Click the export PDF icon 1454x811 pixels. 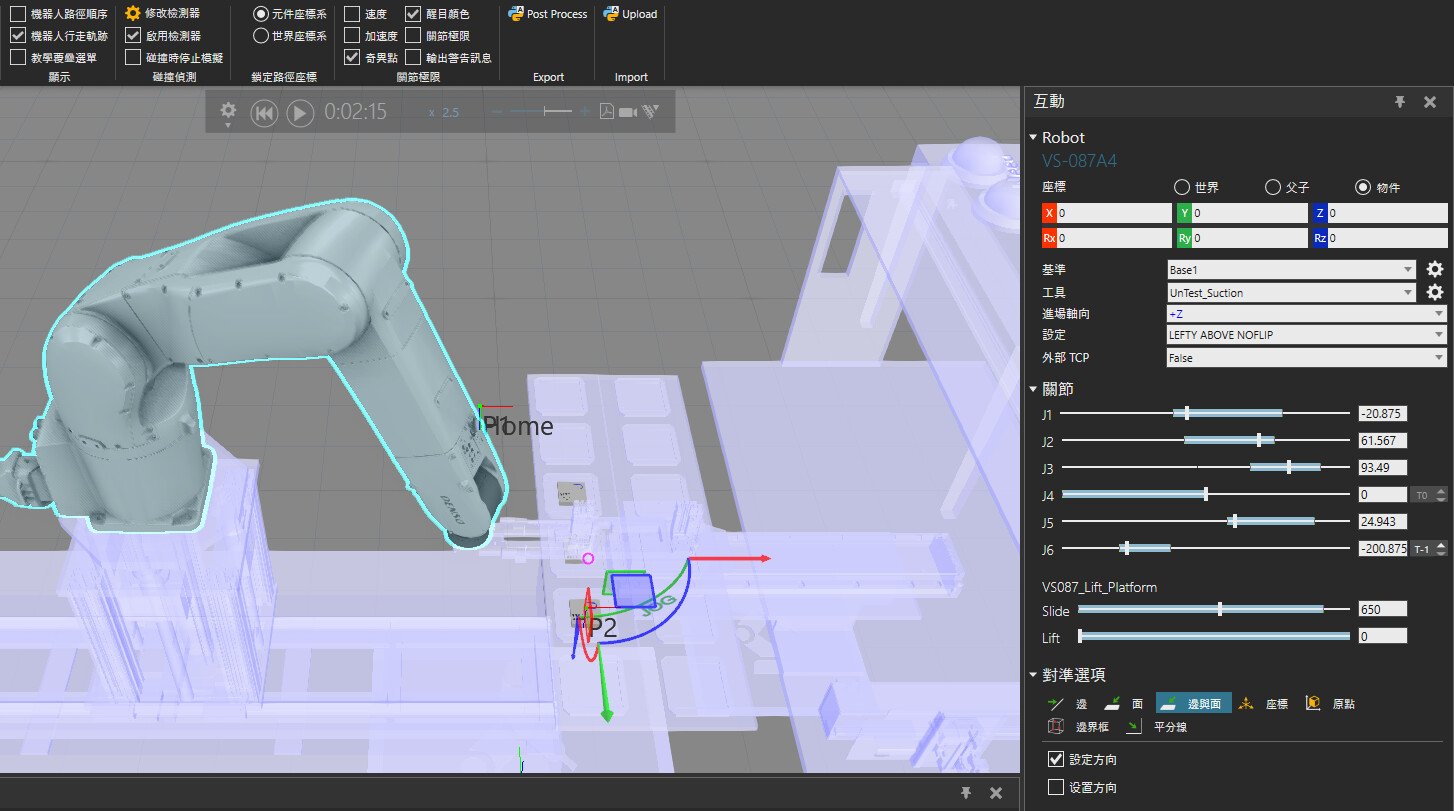tap(606, 112)
